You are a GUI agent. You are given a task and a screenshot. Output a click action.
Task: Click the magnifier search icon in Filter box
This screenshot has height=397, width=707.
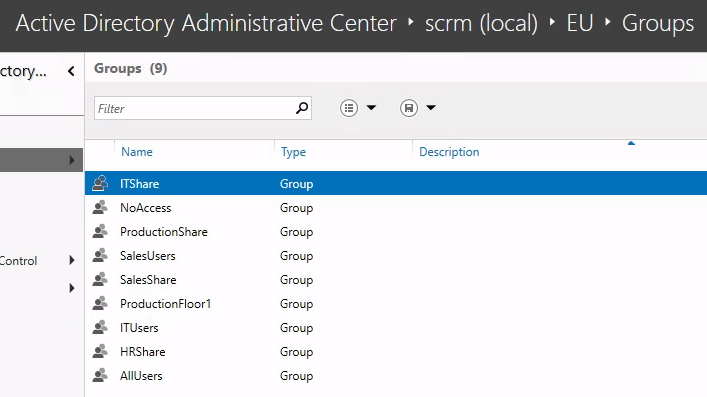coord(302,108)
